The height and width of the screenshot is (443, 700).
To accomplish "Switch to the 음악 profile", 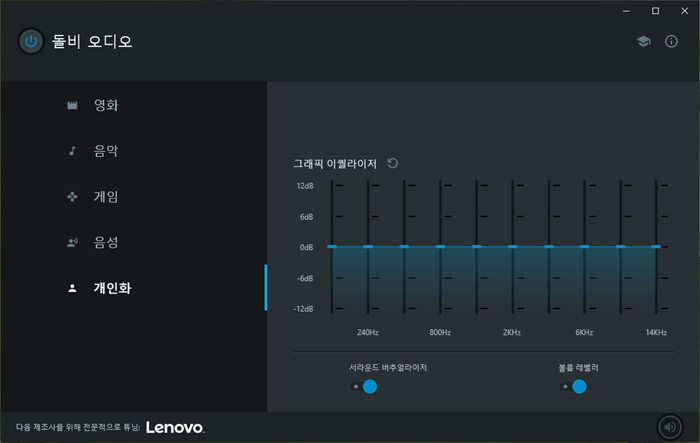I will (x=106, y=151).
